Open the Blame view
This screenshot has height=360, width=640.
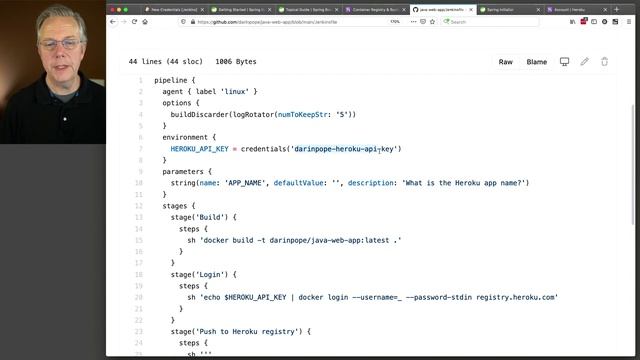536,62
